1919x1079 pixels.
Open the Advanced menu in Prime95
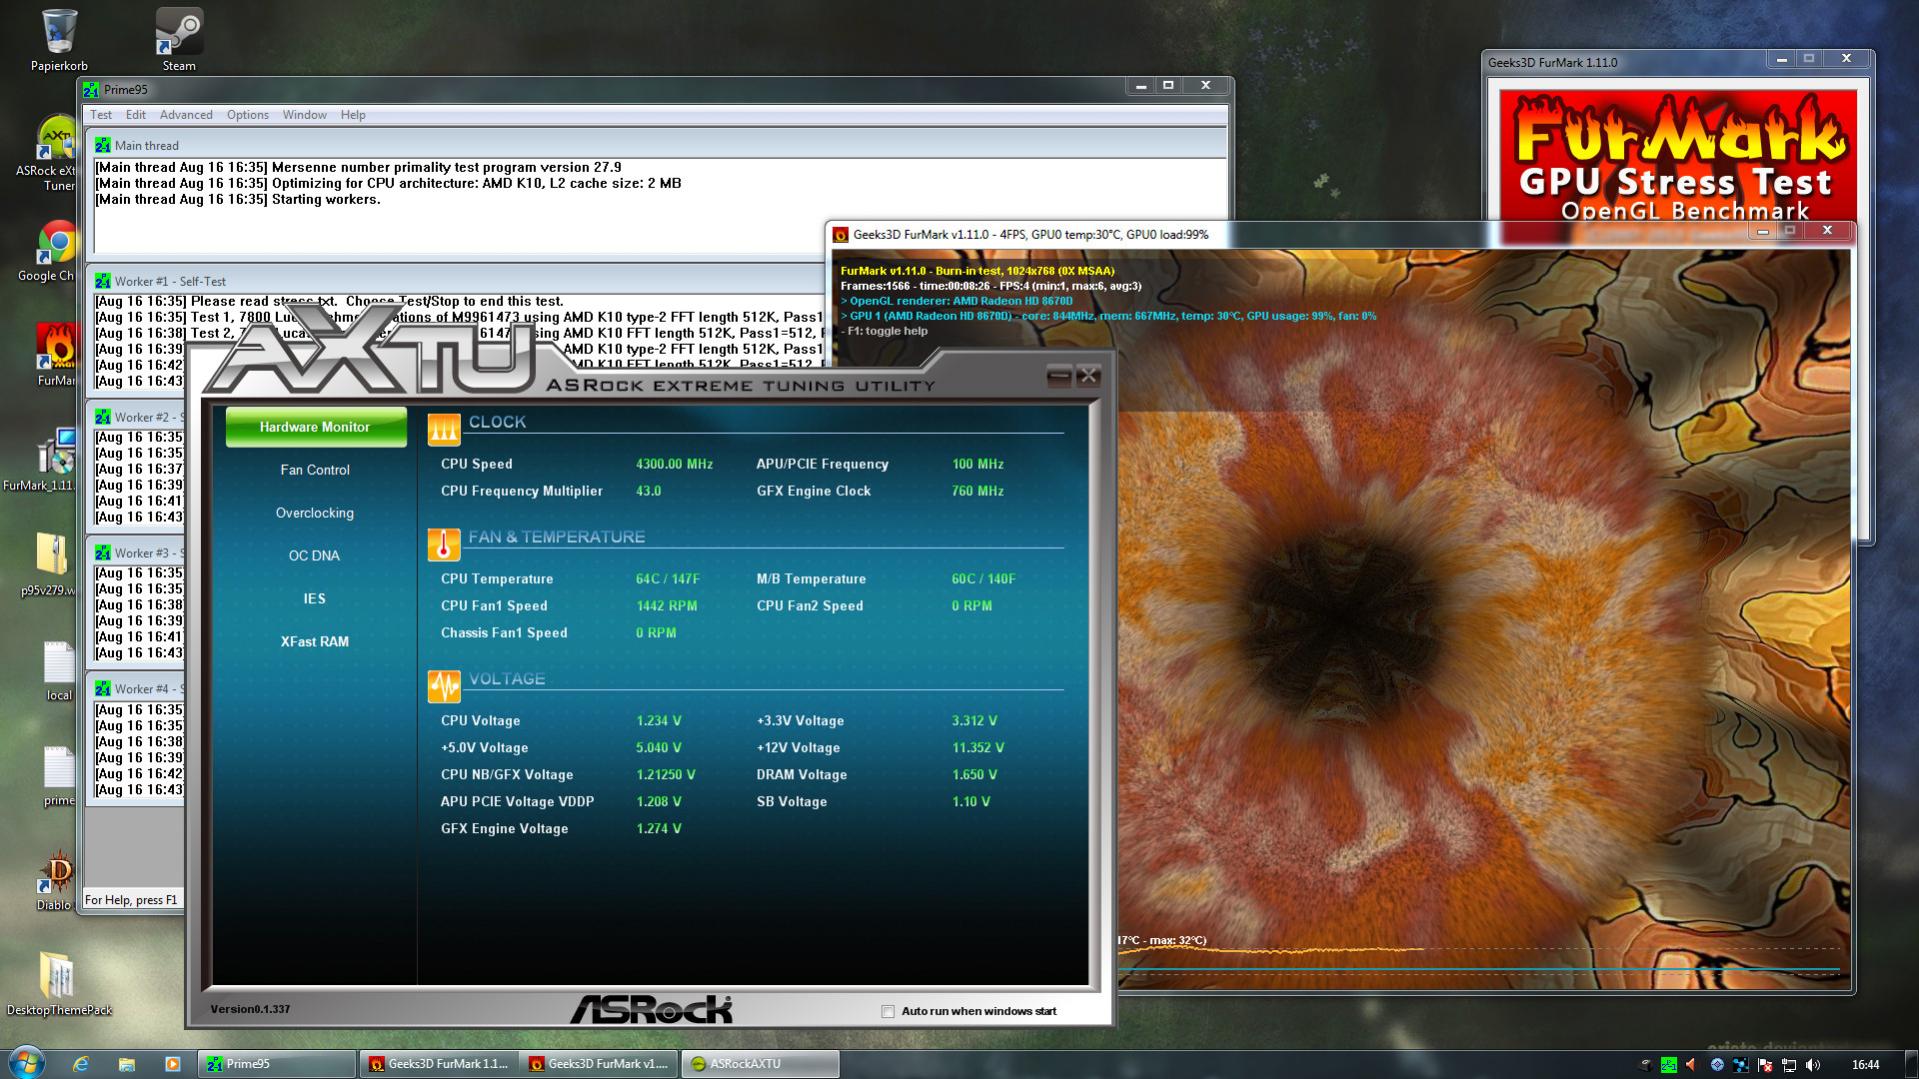[186, 115]
